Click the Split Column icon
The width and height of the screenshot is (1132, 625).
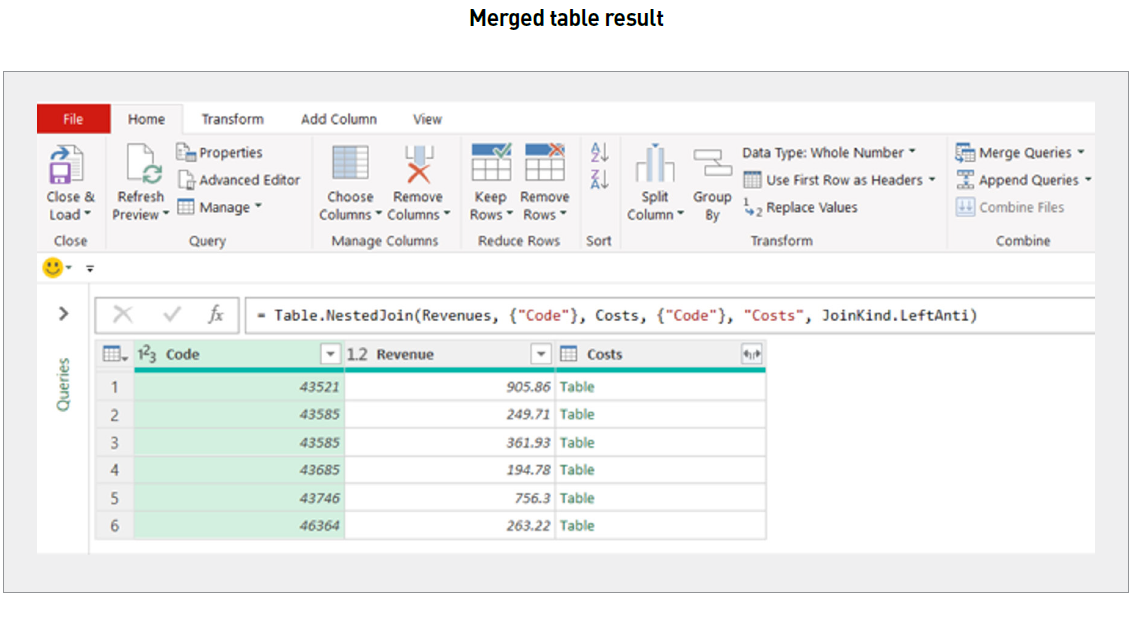click(x=655, y=170)
